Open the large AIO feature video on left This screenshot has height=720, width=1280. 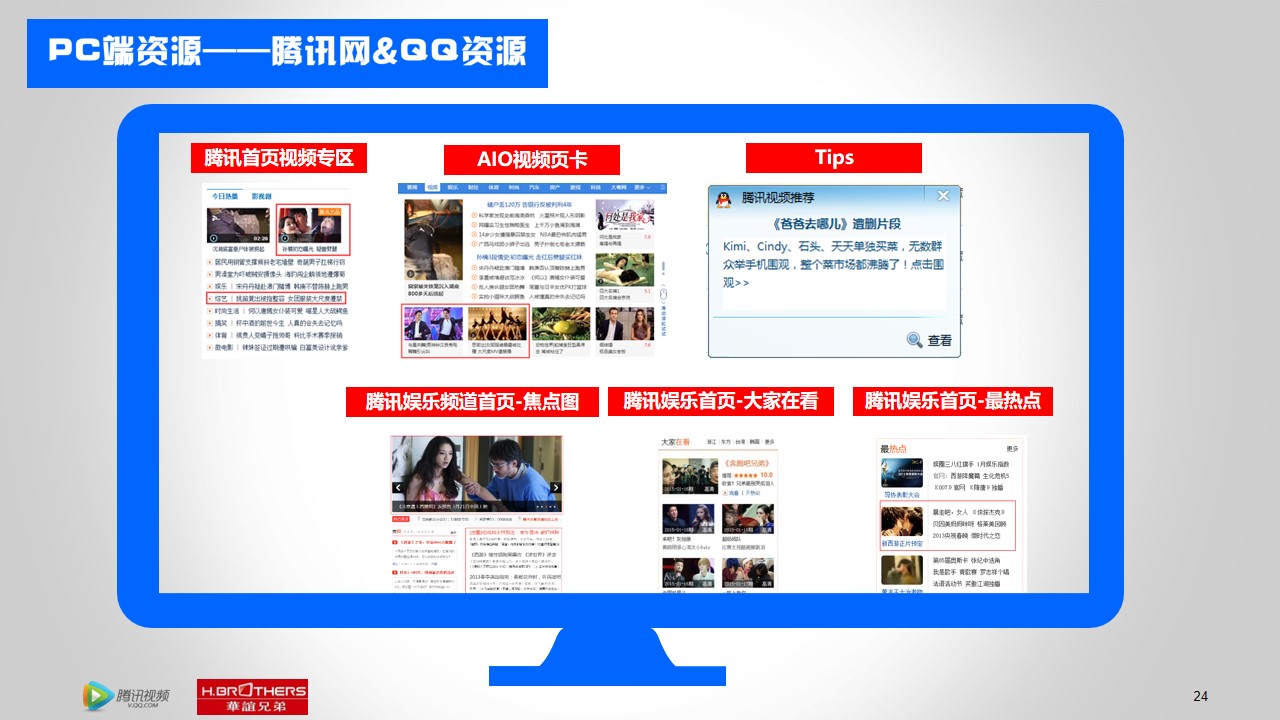pos(433,239)
